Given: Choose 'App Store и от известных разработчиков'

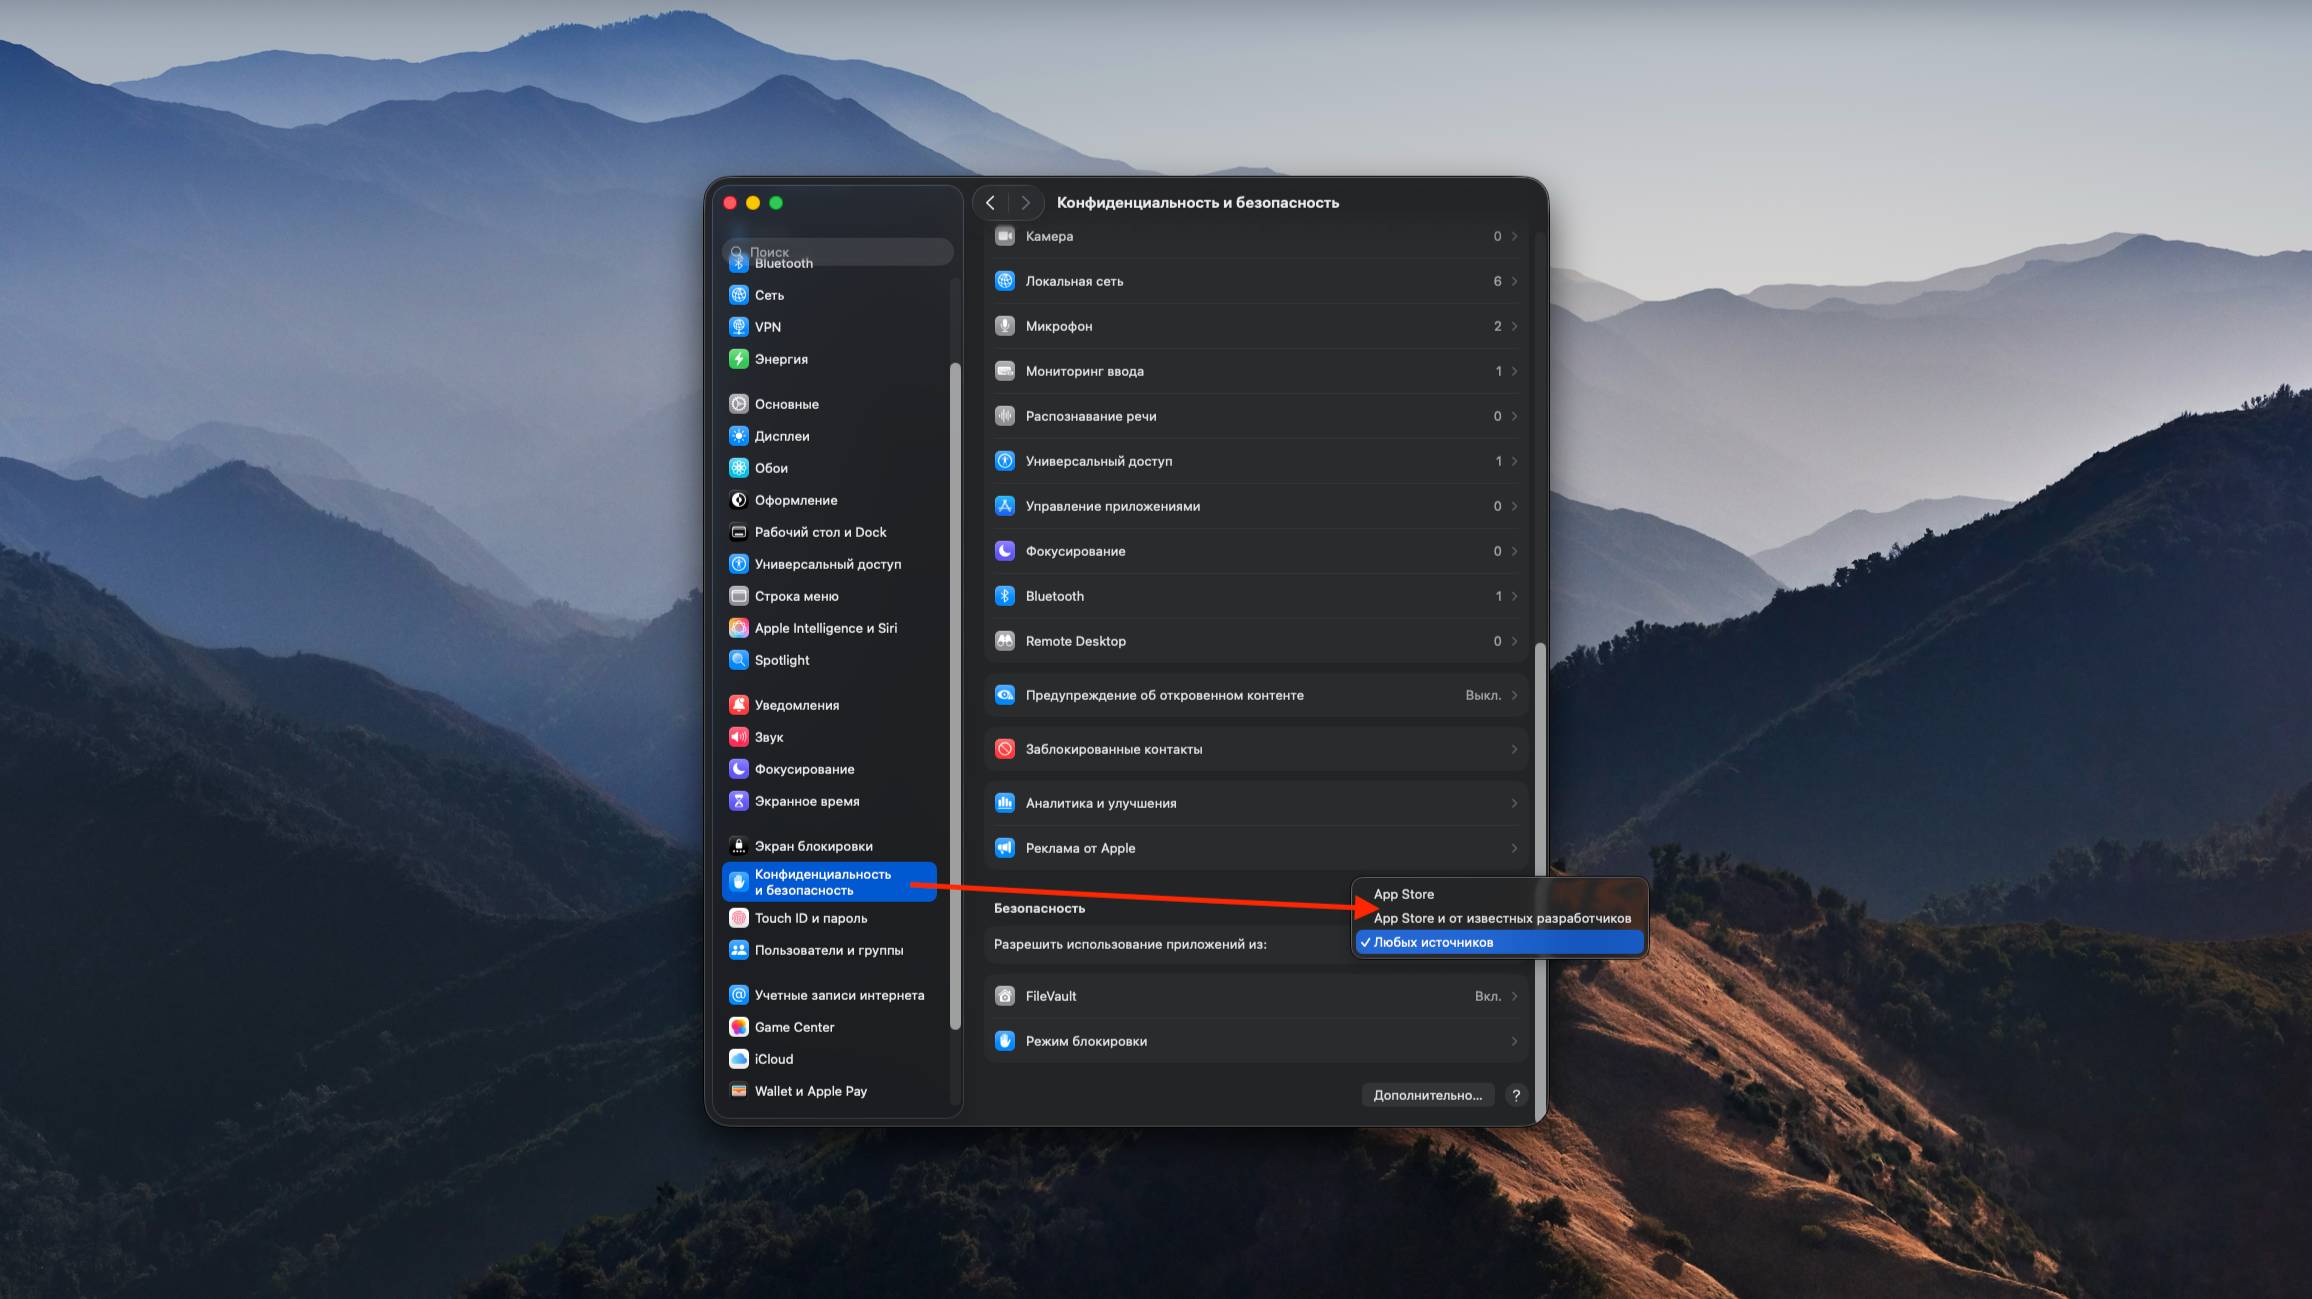Looking at the screenshot, I should click(1501, 918).
